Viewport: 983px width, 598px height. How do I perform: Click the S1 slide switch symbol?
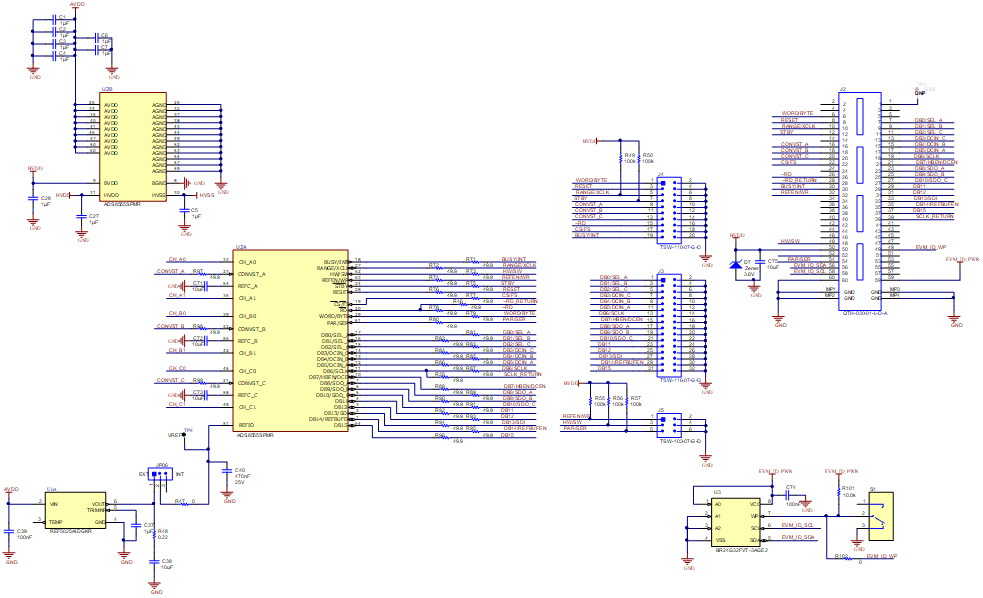click(x=882, y=516)
